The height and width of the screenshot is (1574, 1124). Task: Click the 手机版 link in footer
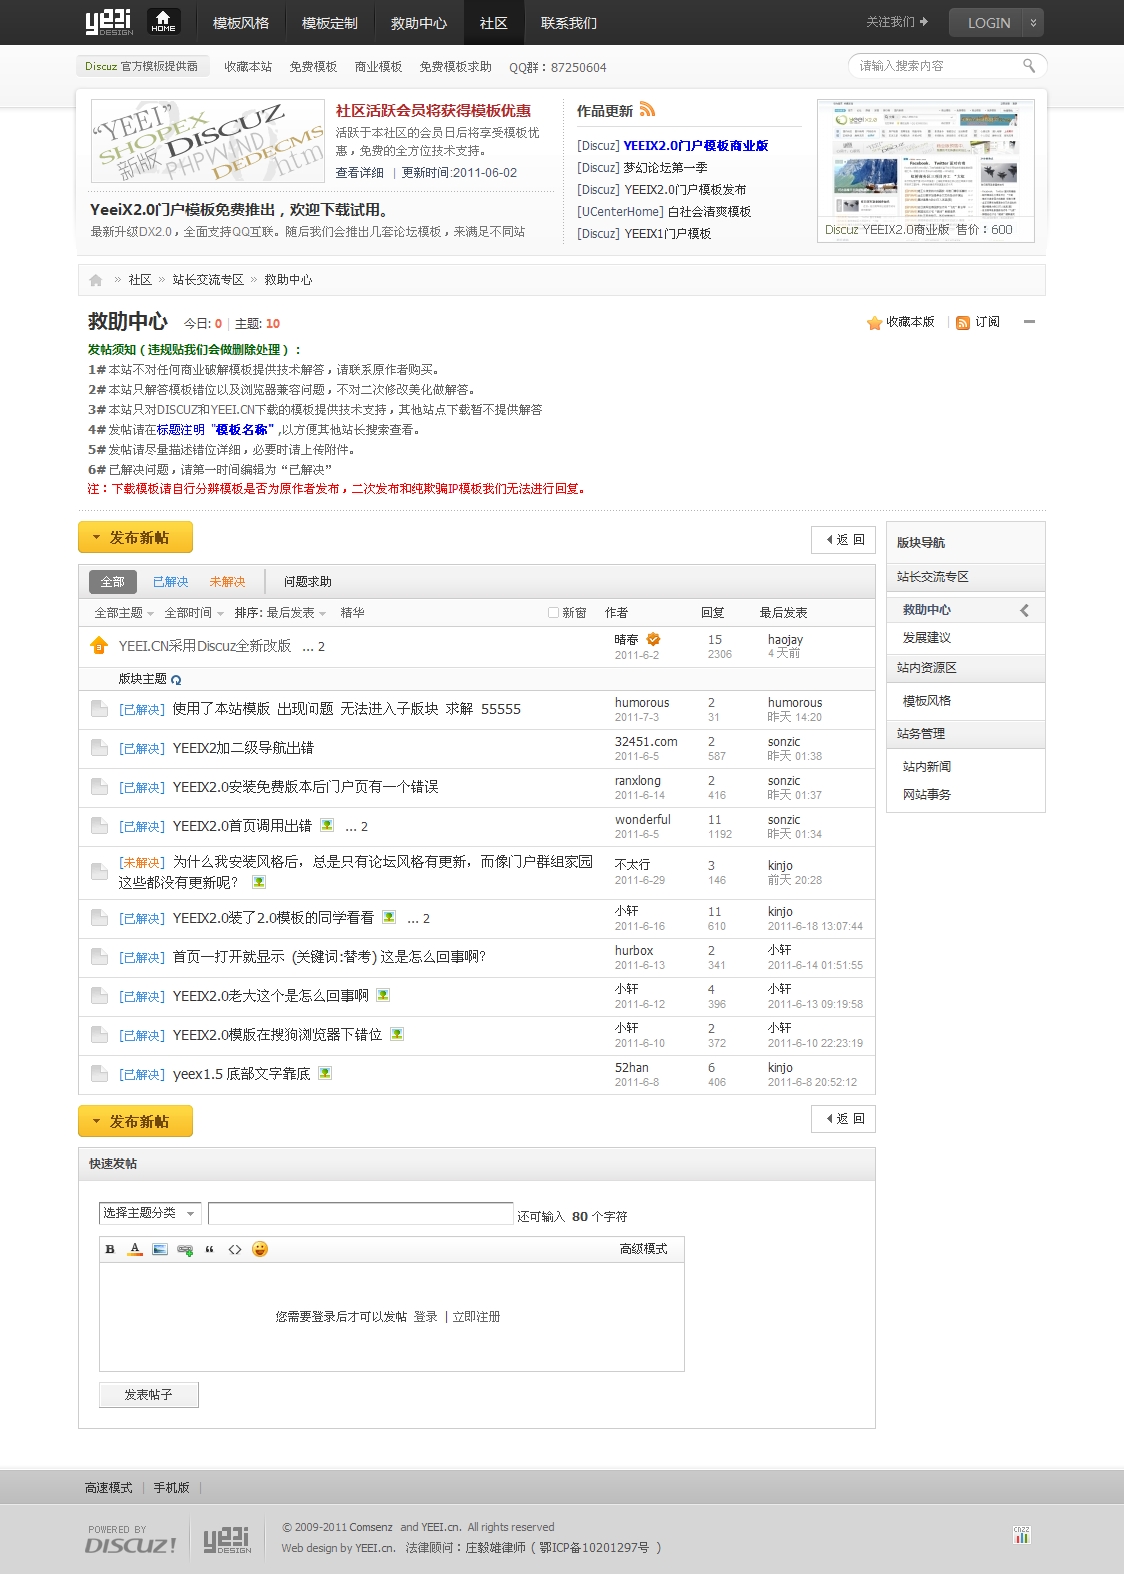[x=172, y=1488]
